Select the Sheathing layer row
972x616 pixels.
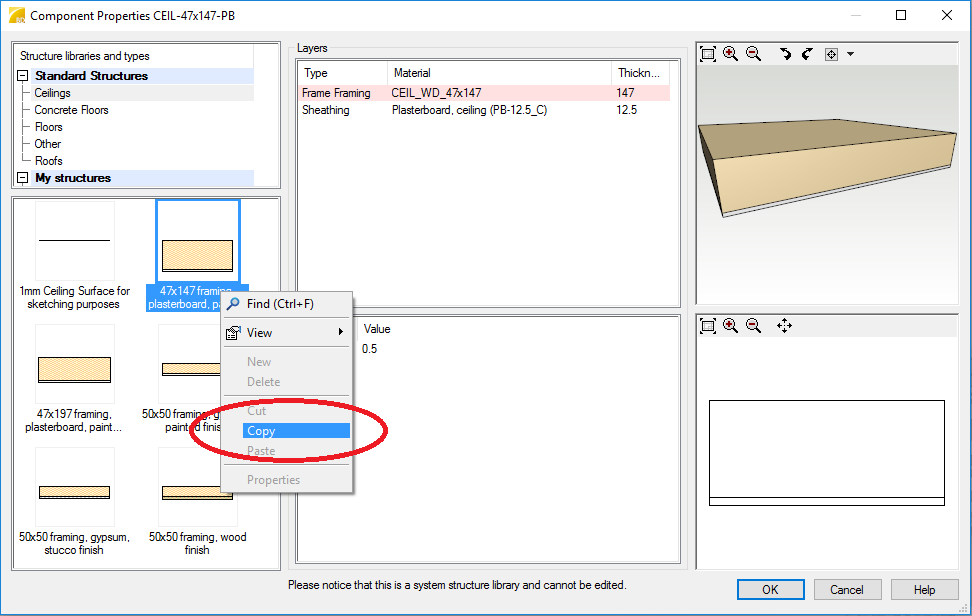(x=484, y=110)
